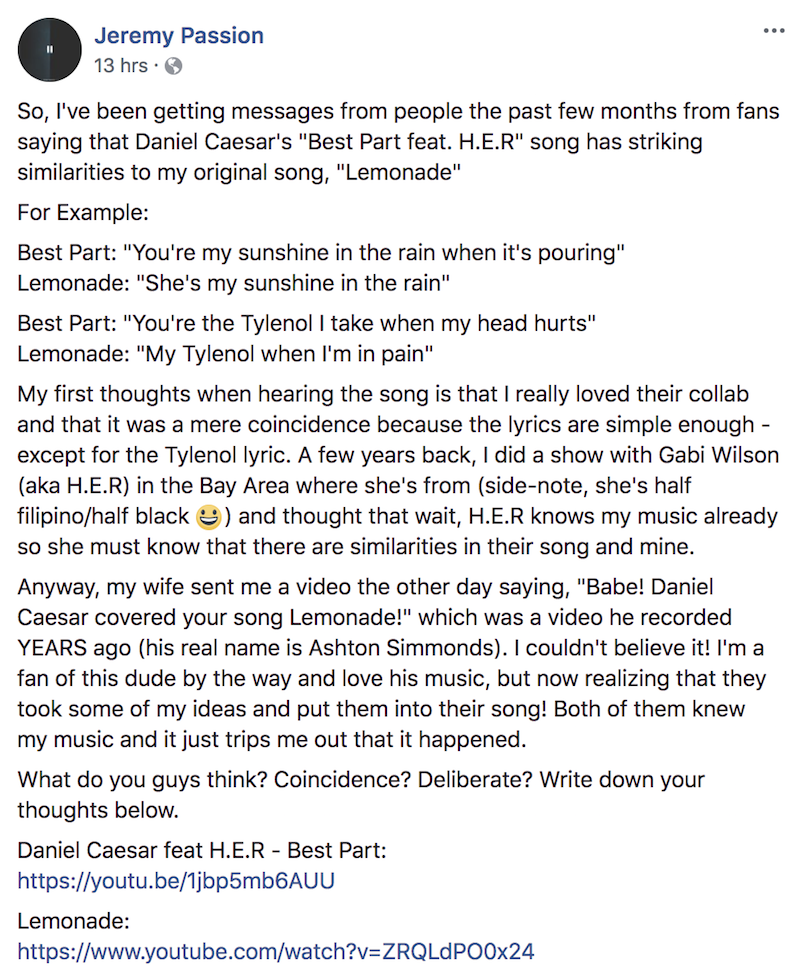The width and height of the screenshot is (800, 977).
Task: Open the Lemonade youtube.com watch link
Action: coord(276,951)
